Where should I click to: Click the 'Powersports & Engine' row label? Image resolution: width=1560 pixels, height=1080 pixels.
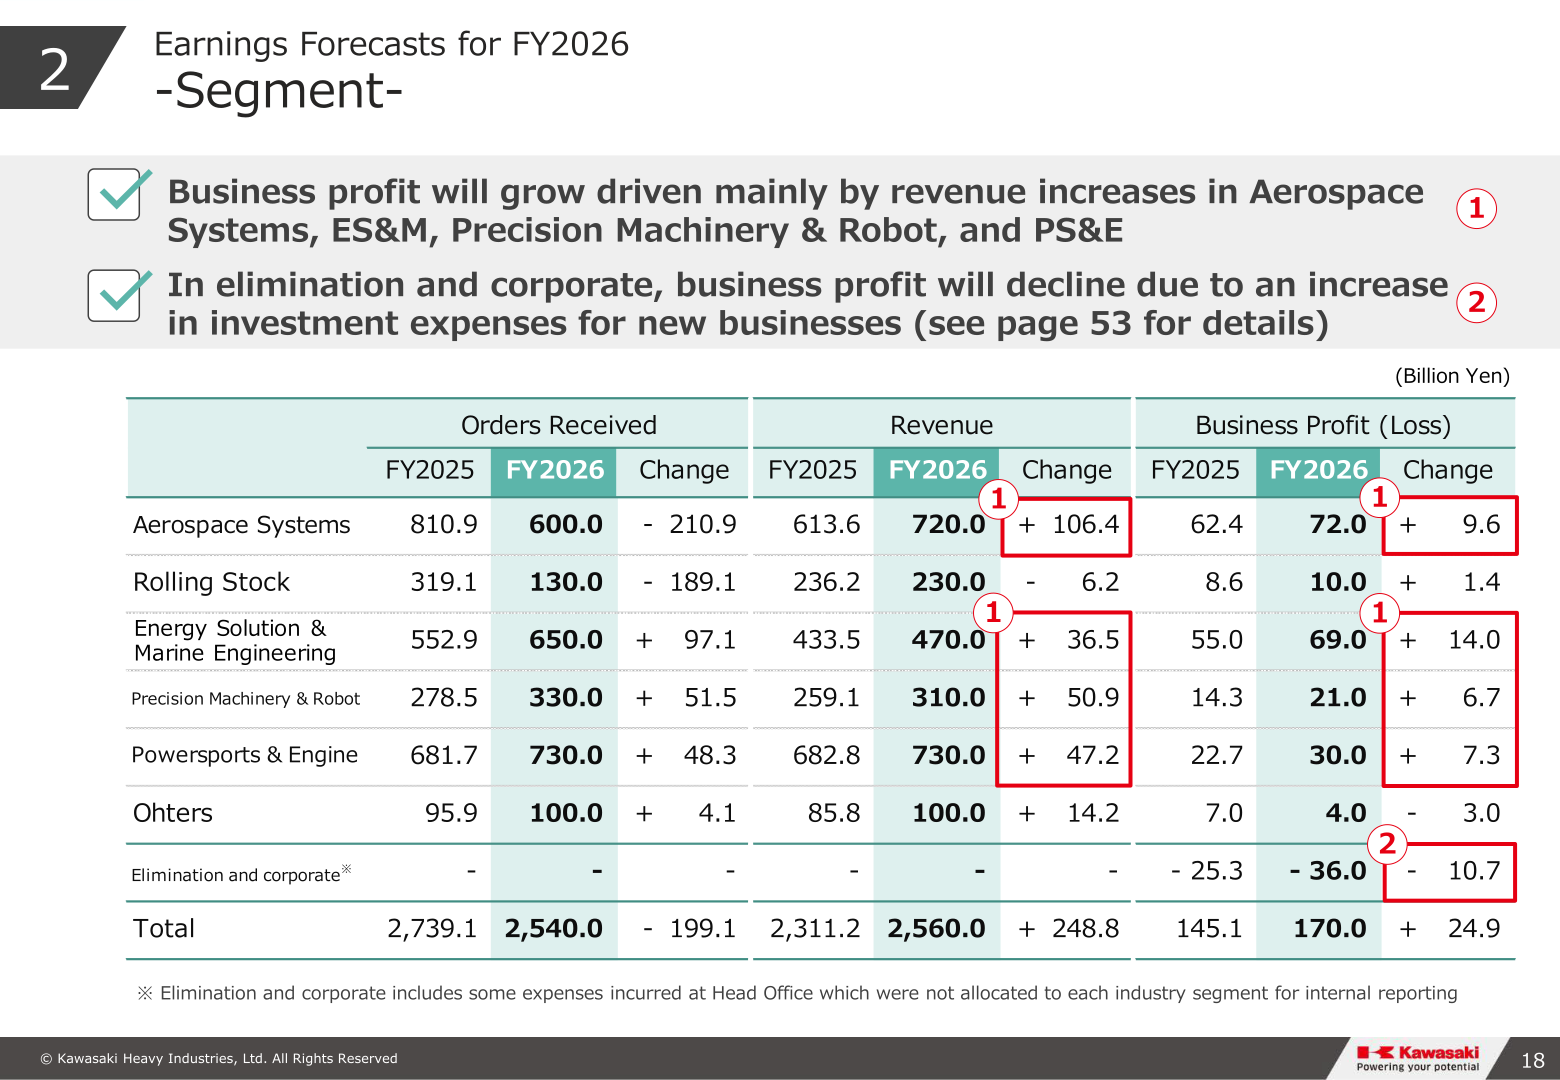pyautogui.click(x=244, y=755)
